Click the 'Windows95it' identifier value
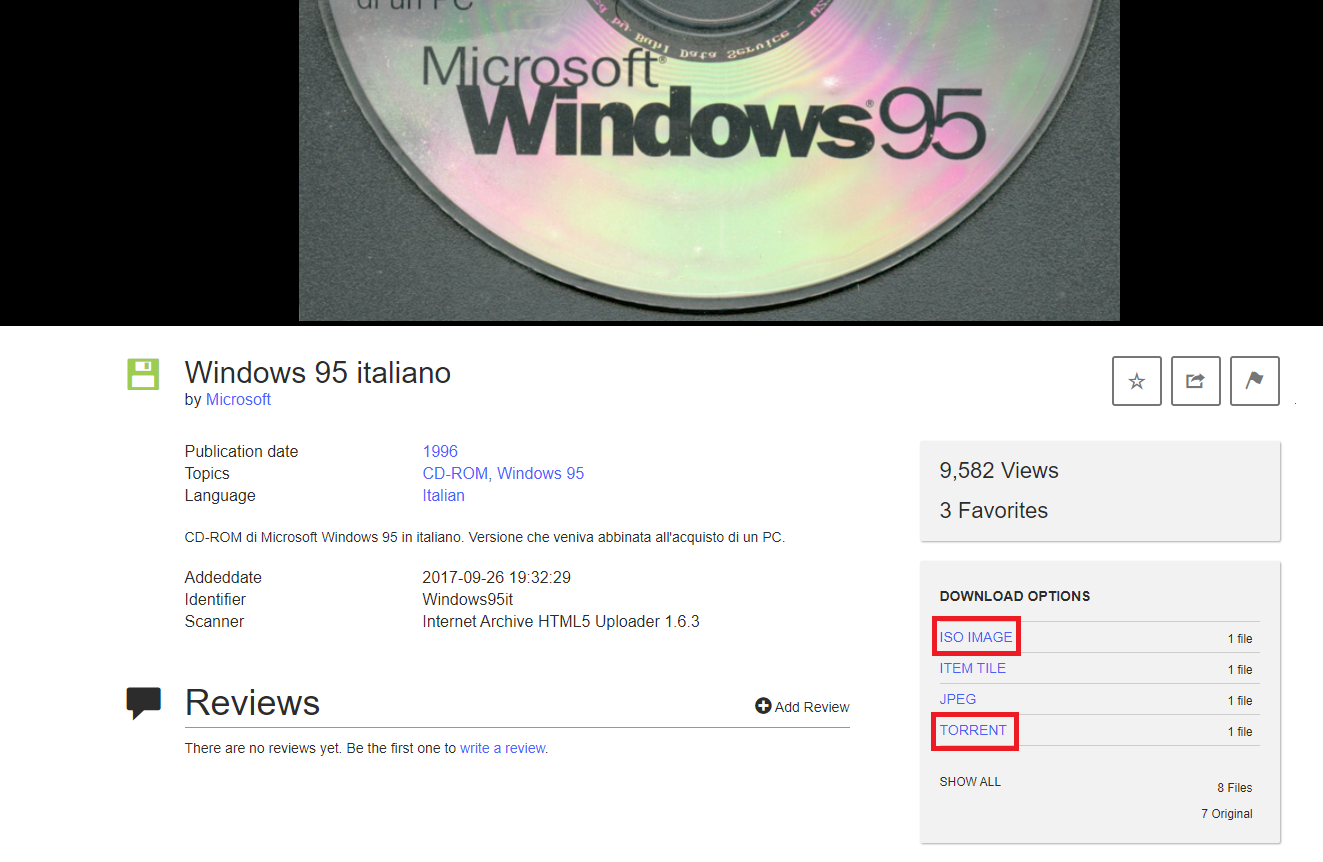 click(x=468, y=599)
